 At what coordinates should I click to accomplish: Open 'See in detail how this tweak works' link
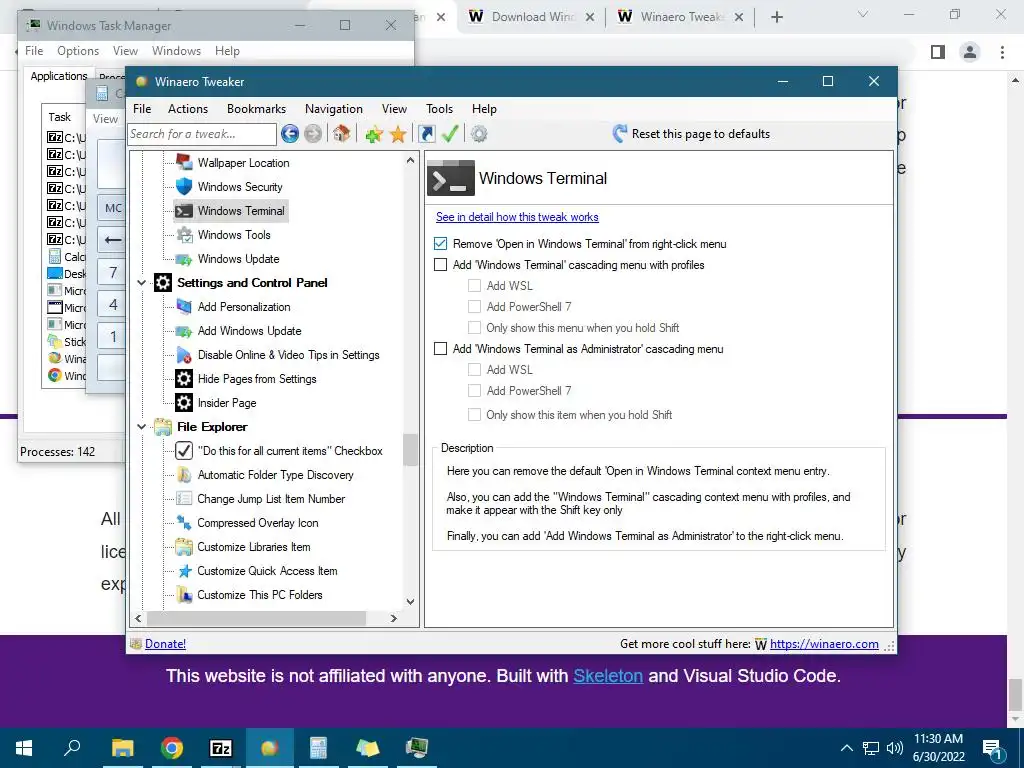(517, 217)
